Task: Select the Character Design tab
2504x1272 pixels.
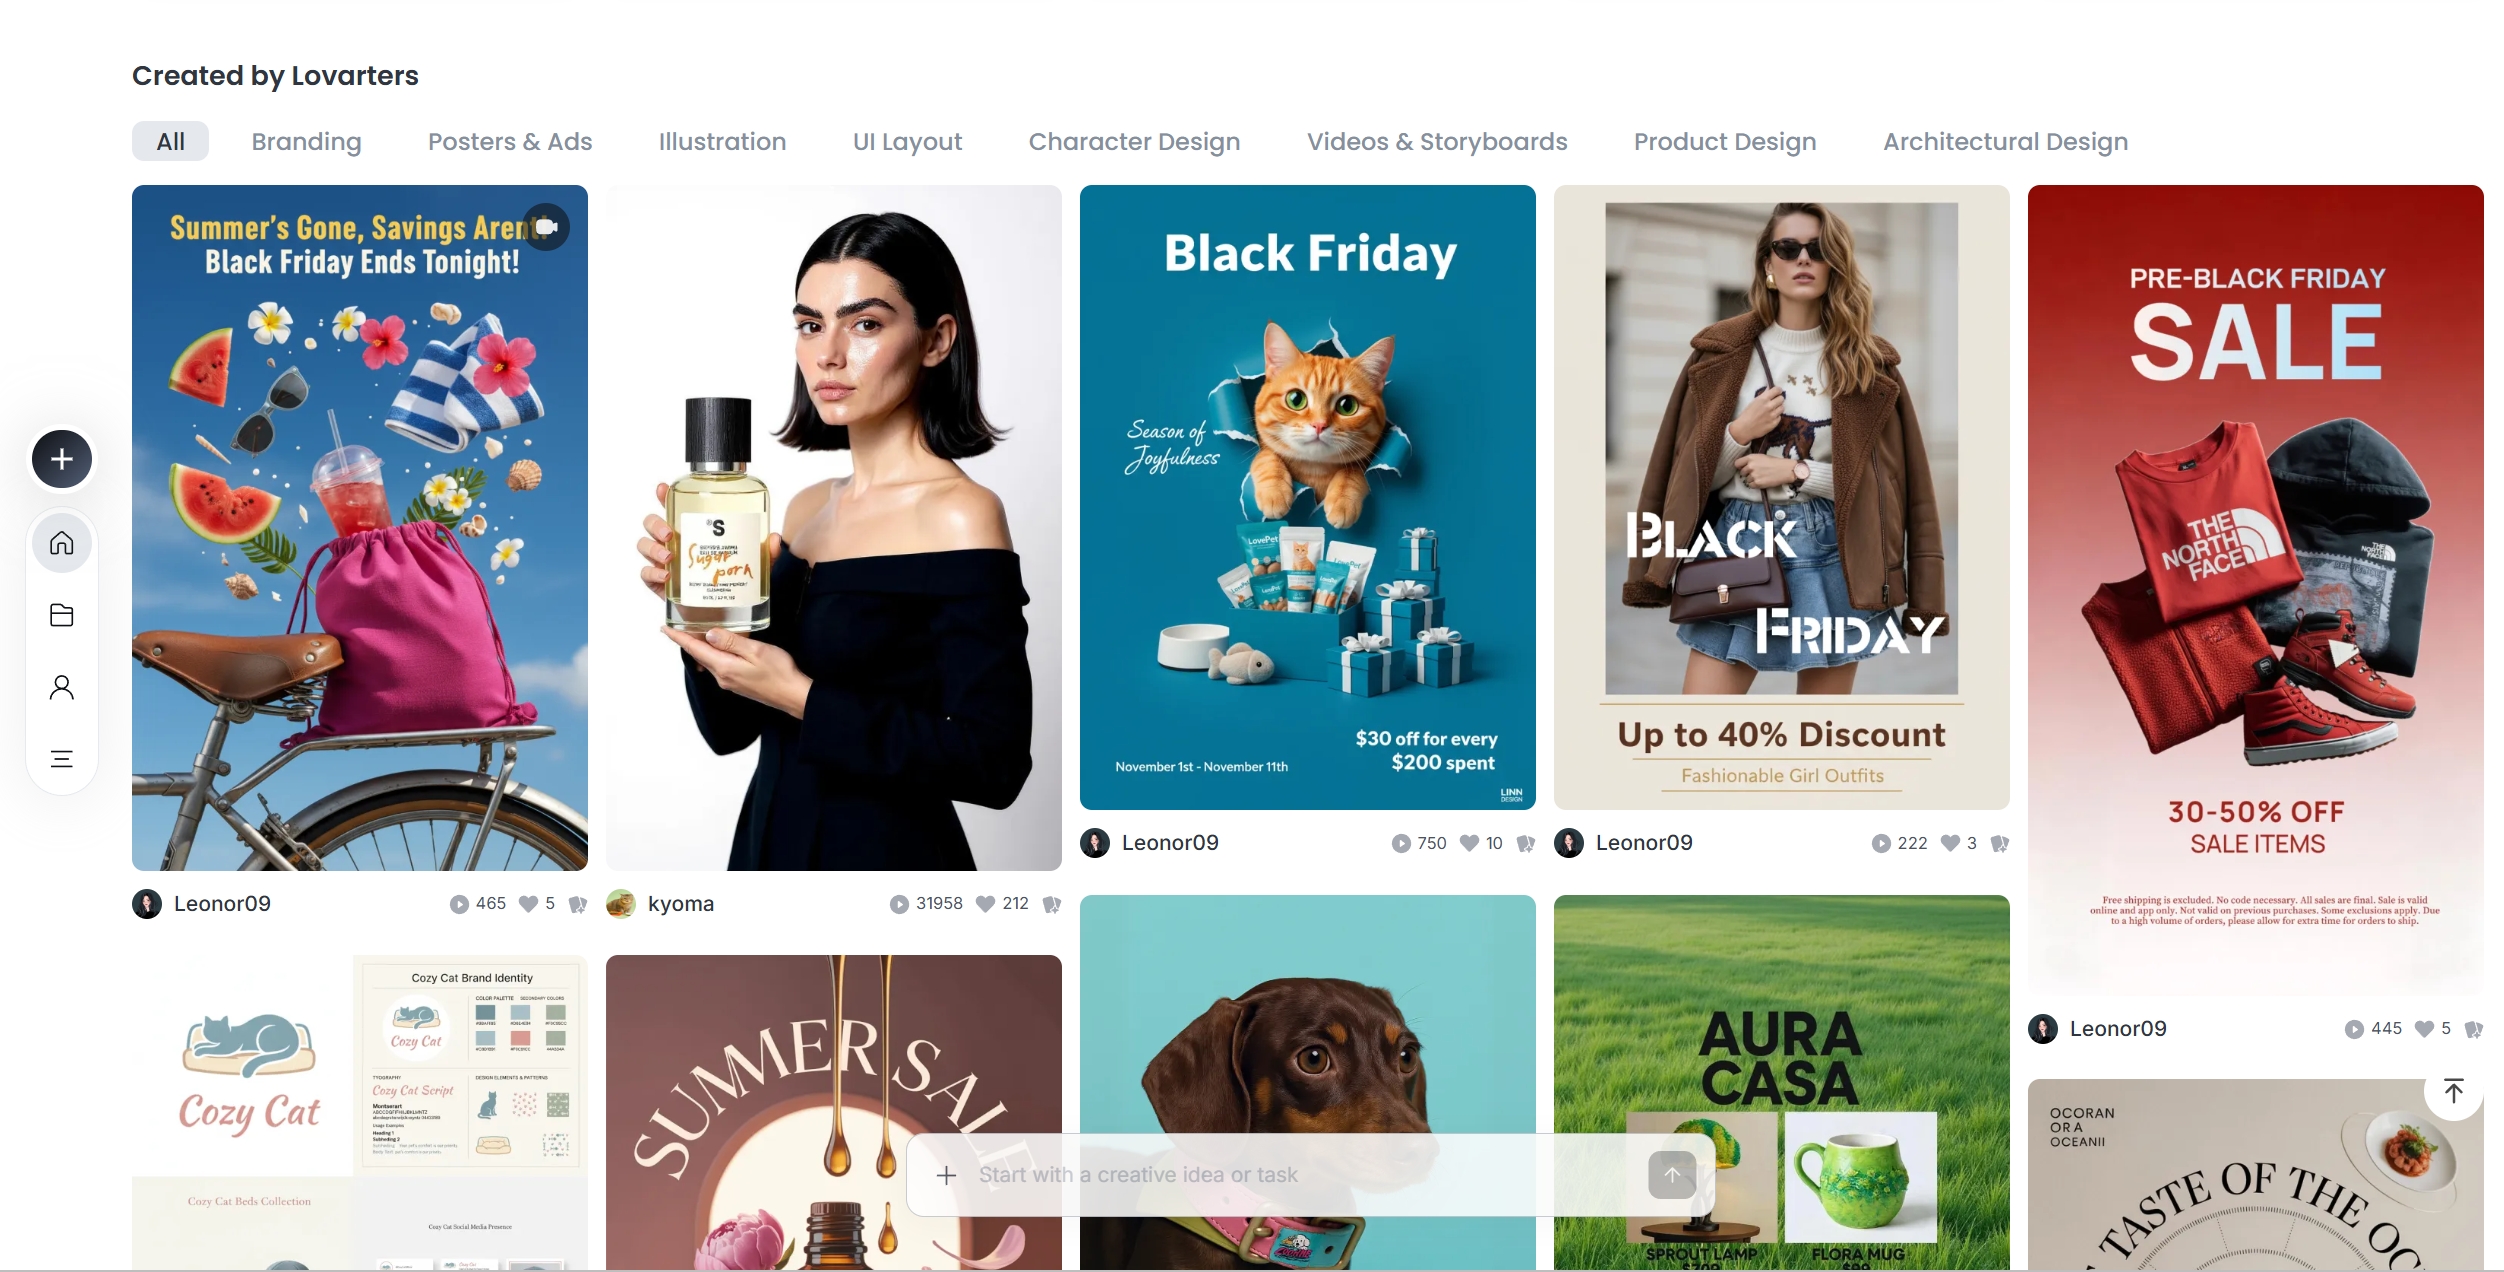Action: coord(1134,141)
